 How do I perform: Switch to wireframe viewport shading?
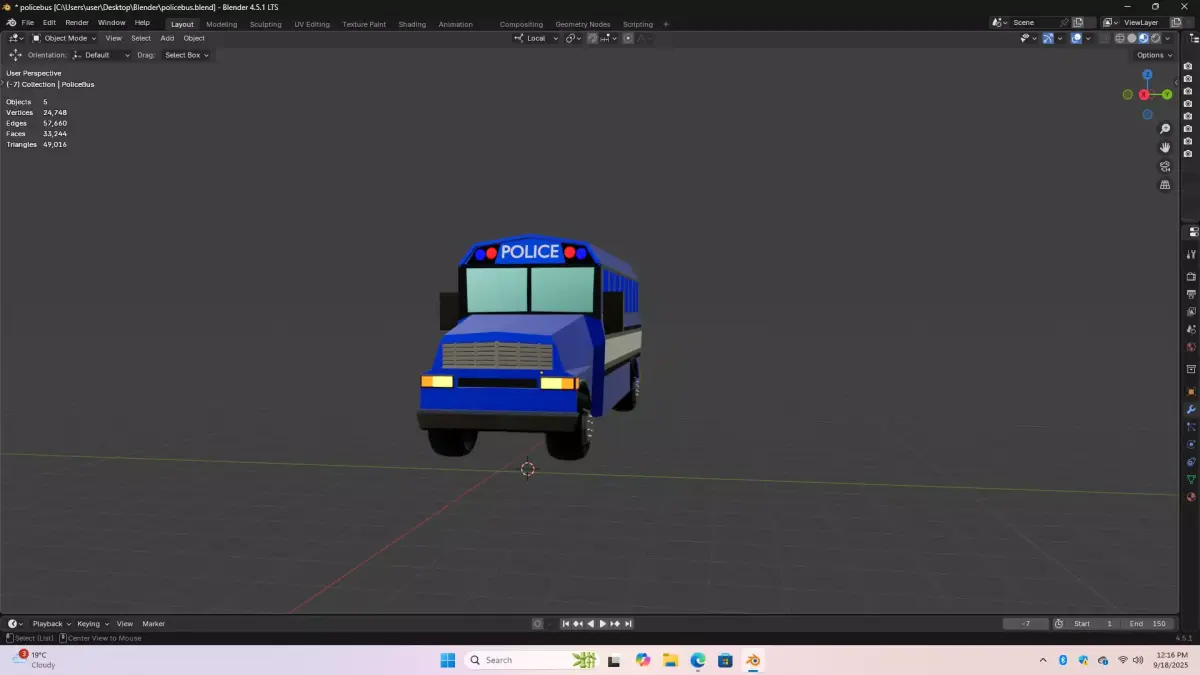(1120, 38)
